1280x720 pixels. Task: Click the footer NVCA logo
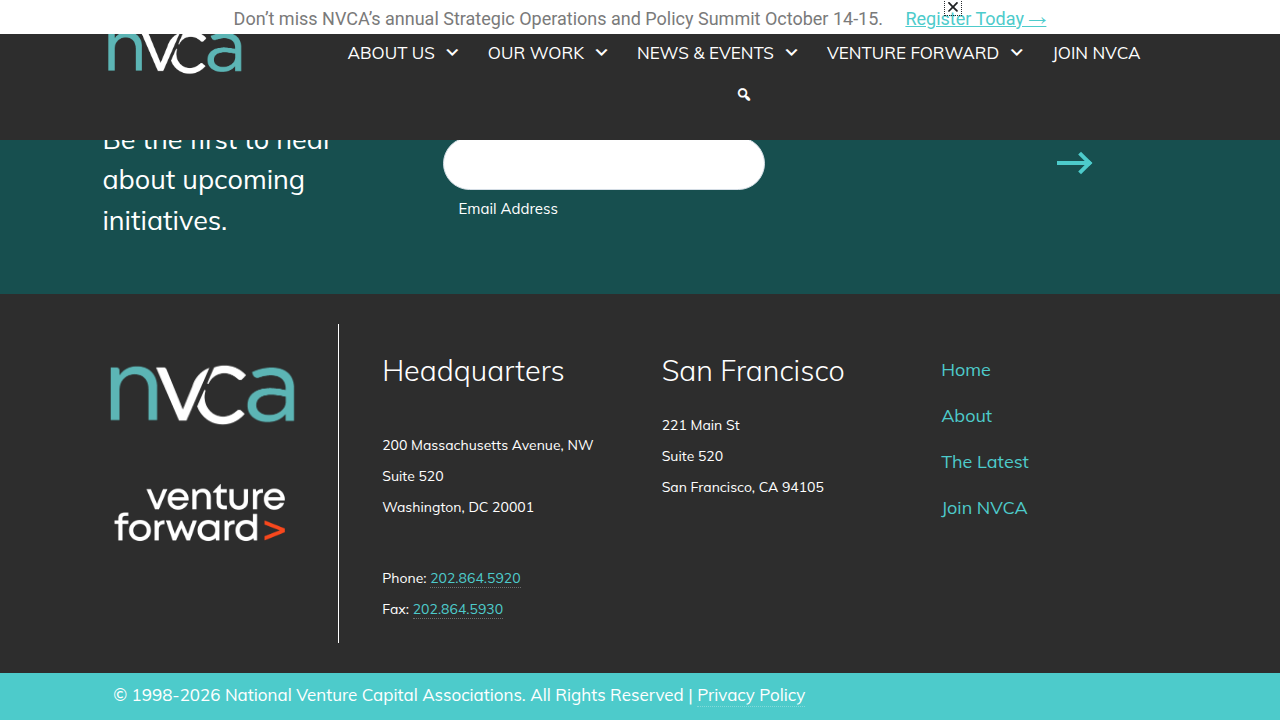pyautogui.click(x=202, y=394)
